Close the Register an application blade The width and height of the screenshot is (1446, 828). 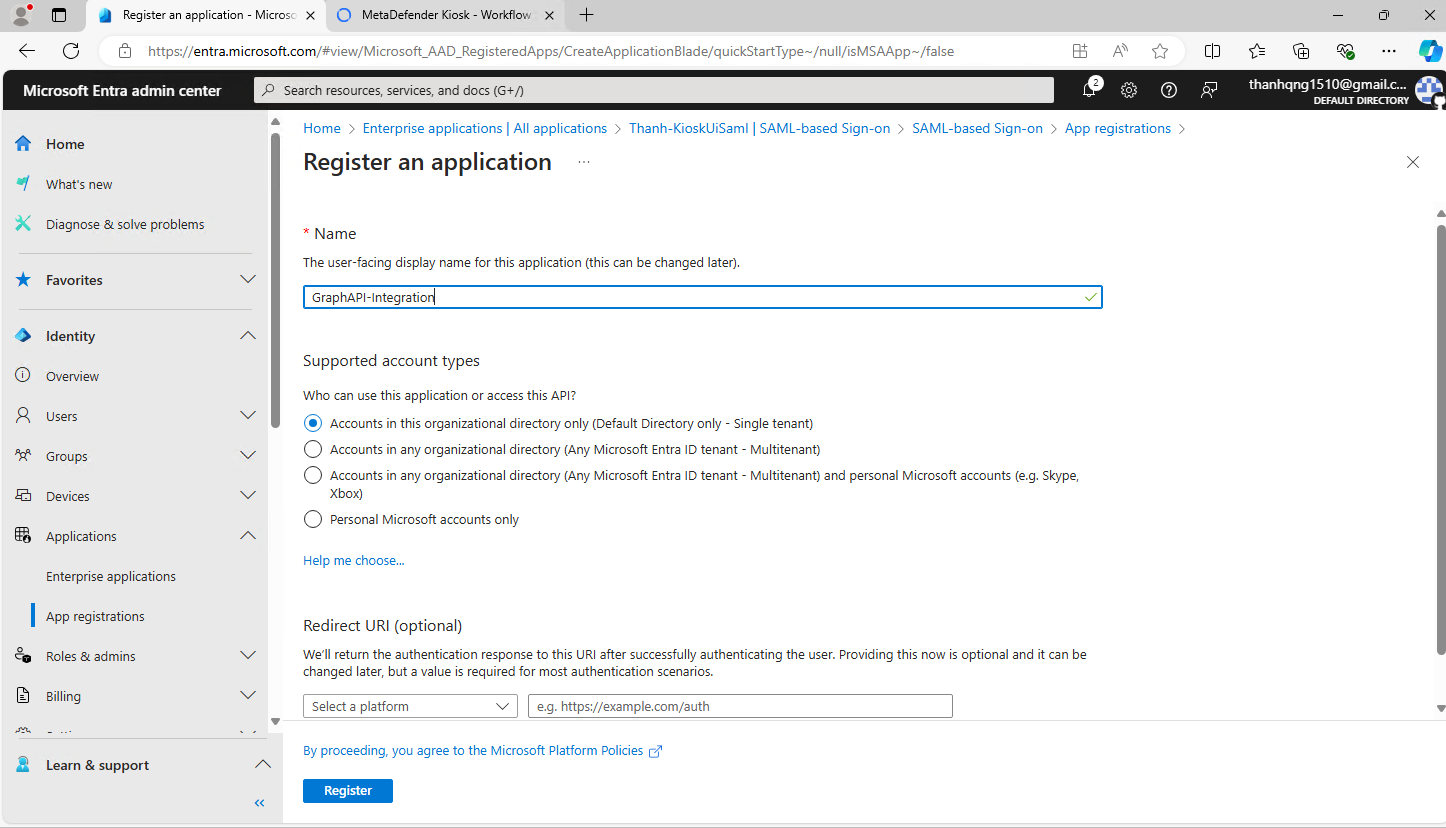tap(1413, 162)
